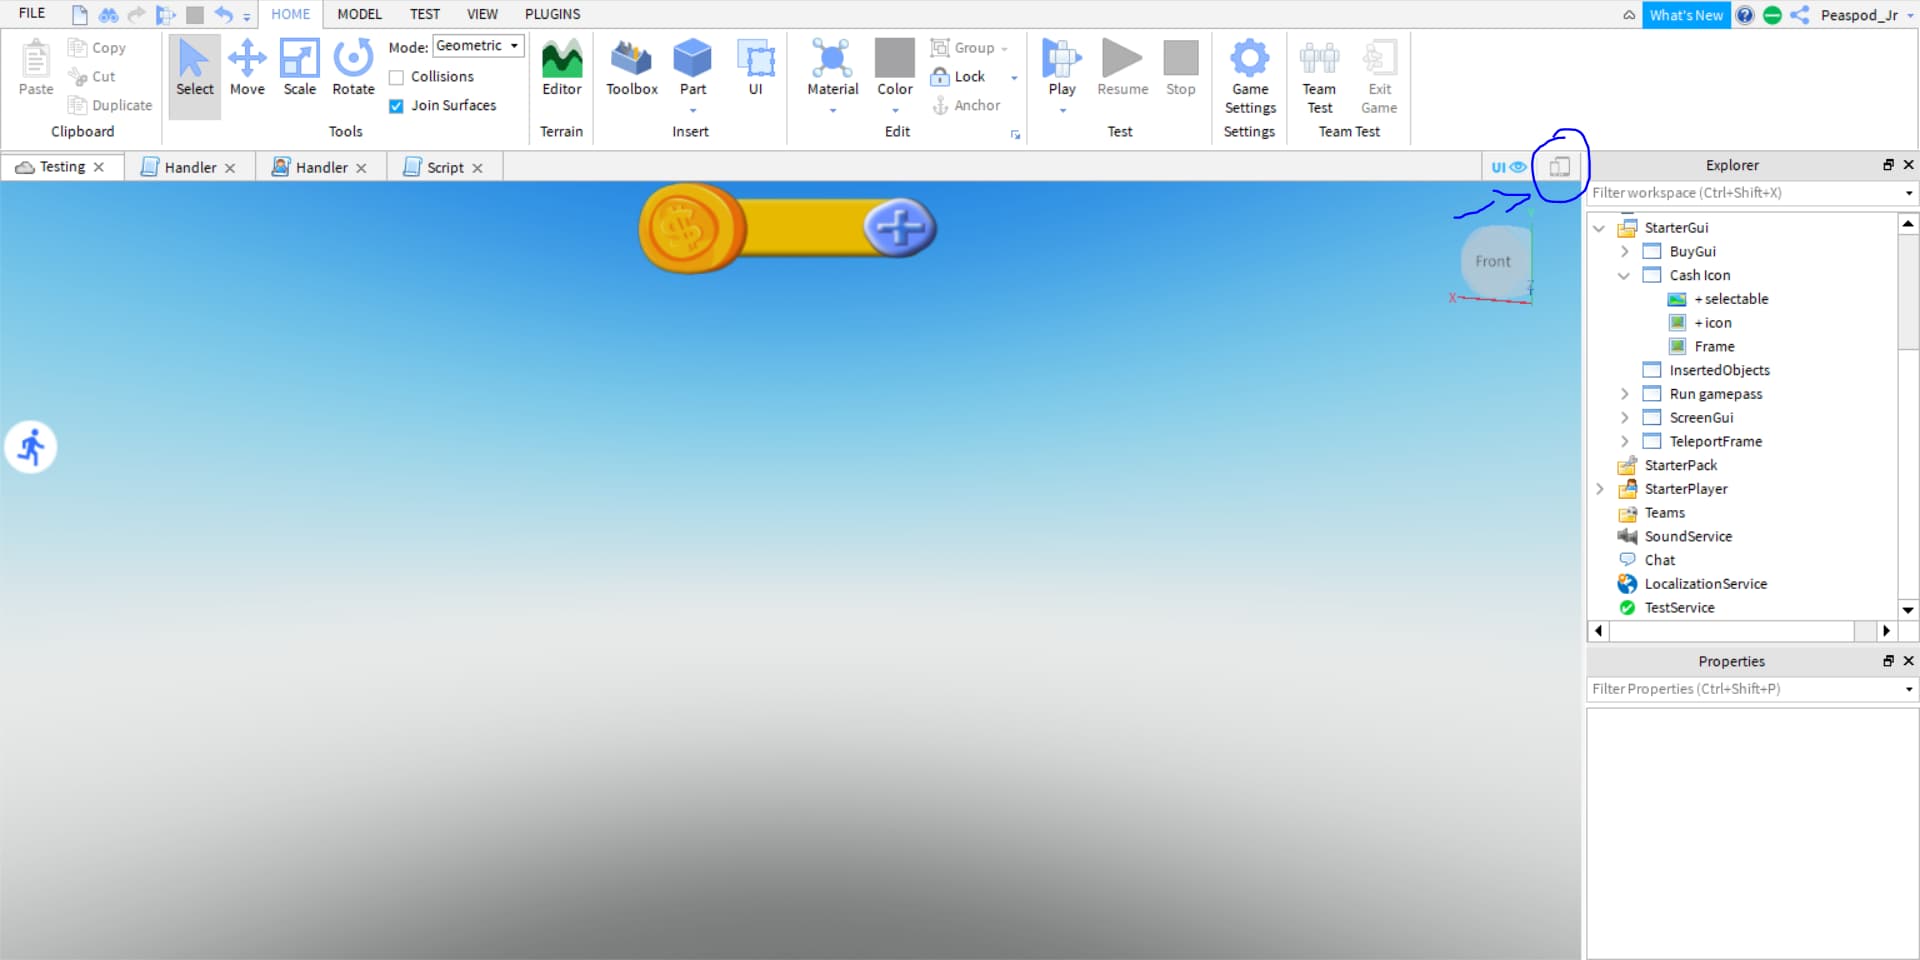Image resolution: width=1920 pixels, height=960 pixels.
Task: Switch to the Script document tab
Action: pos(444,167)
